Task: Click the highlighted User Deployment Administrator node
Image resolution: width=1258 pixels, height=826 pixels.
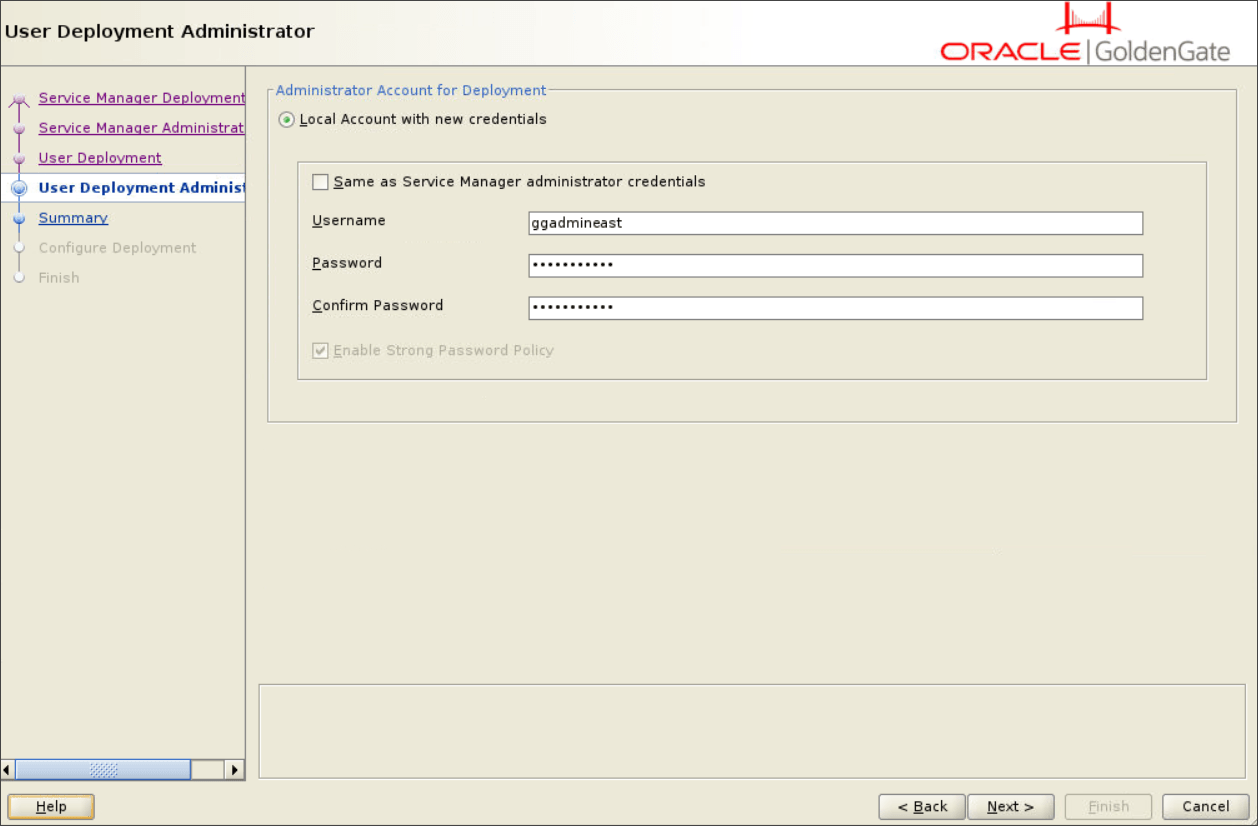Action: [x=20, y=188]
